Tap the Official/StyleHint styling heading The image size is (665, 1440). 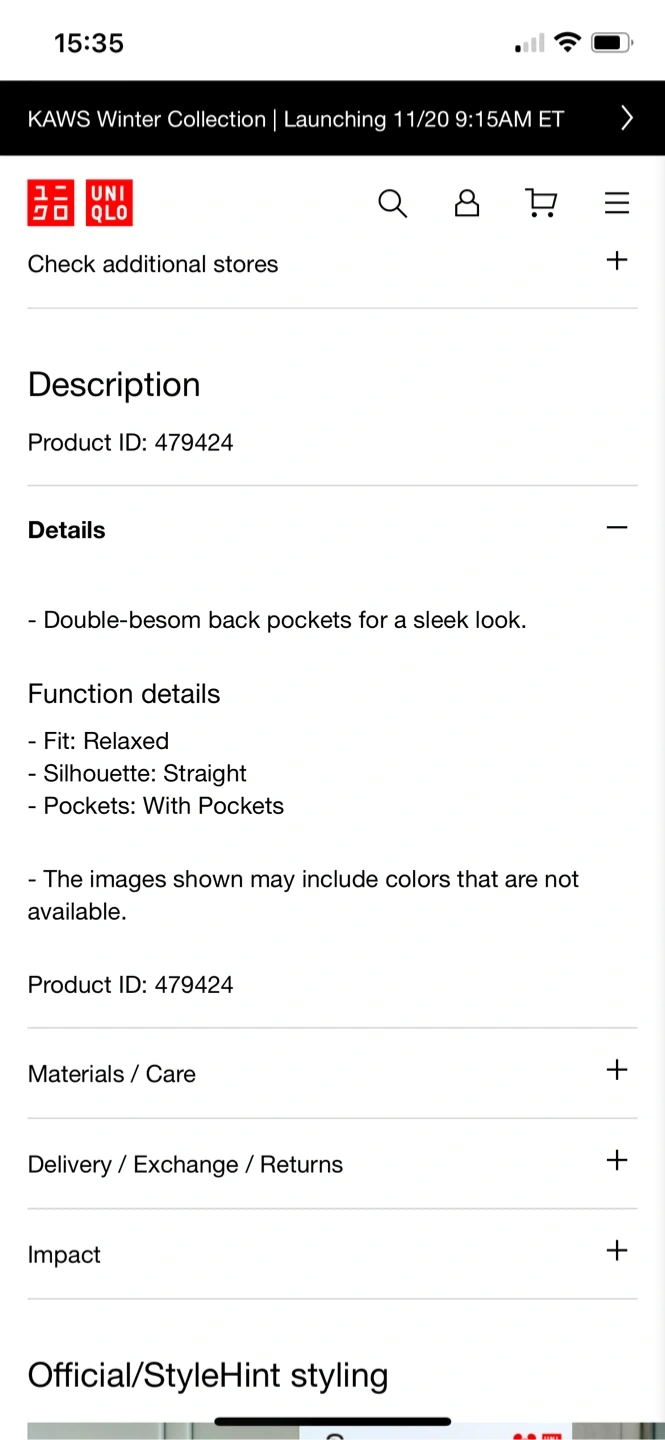208,1375
